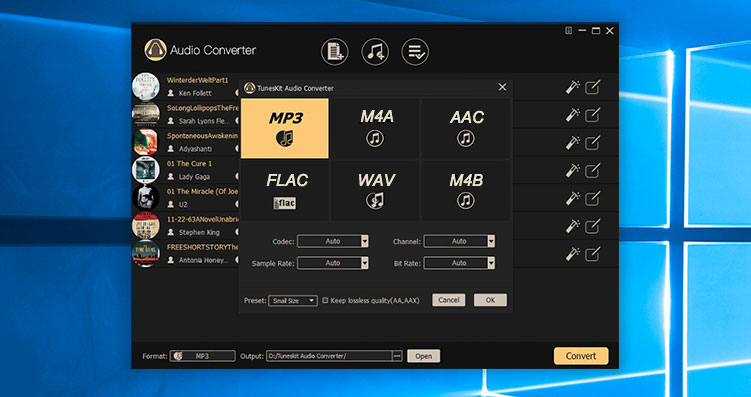The height and width of the screenshot is (397, 751).
Task: Click the effects wand for FREESHORTSTORY row
Action: [x=572, y=254]
